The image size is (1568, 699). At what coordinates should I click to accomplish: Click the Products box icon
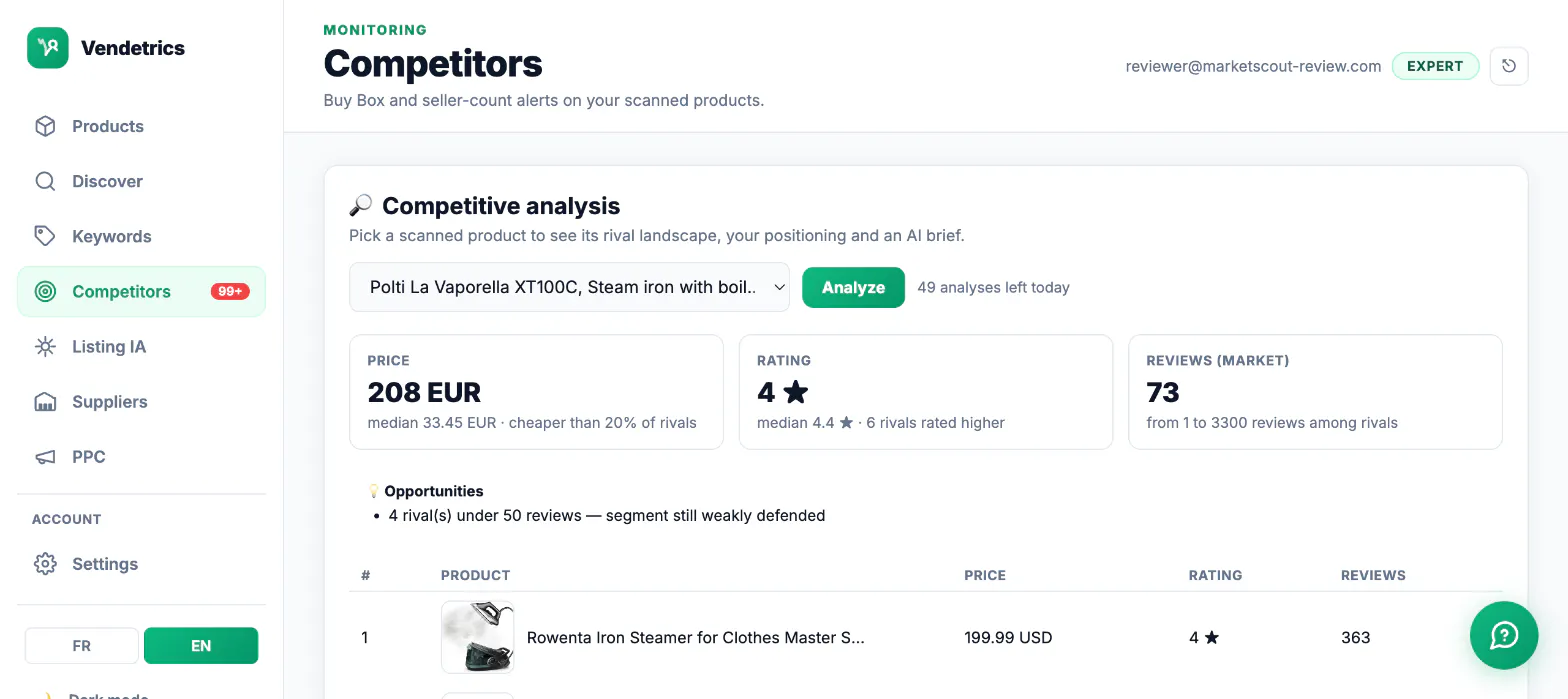[x=45, y=126]
